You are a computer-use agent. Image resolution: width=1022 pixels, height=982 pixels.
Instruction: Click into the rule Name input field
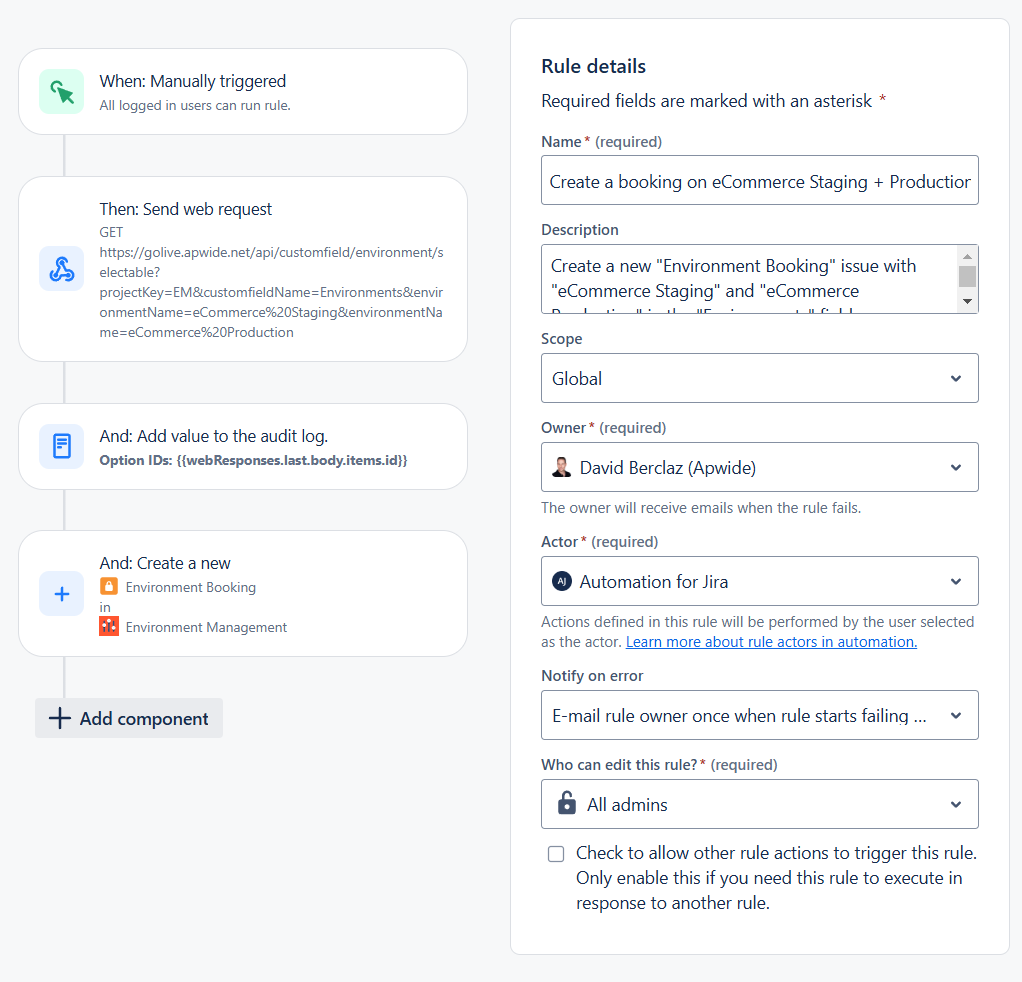(759, 181)
